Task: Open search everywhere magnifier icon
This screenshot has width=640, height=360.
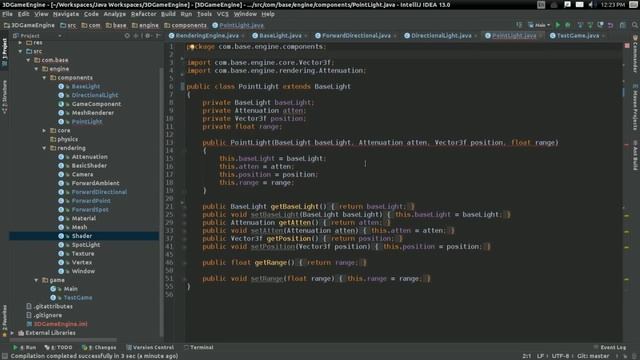Action: point(635,25)
